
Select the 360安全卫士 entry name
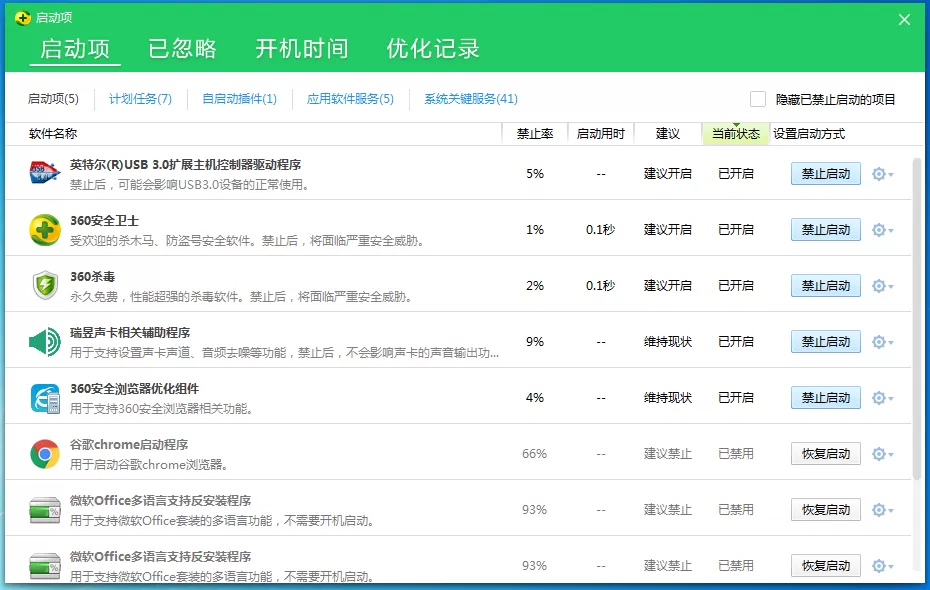tap(104, 221)
